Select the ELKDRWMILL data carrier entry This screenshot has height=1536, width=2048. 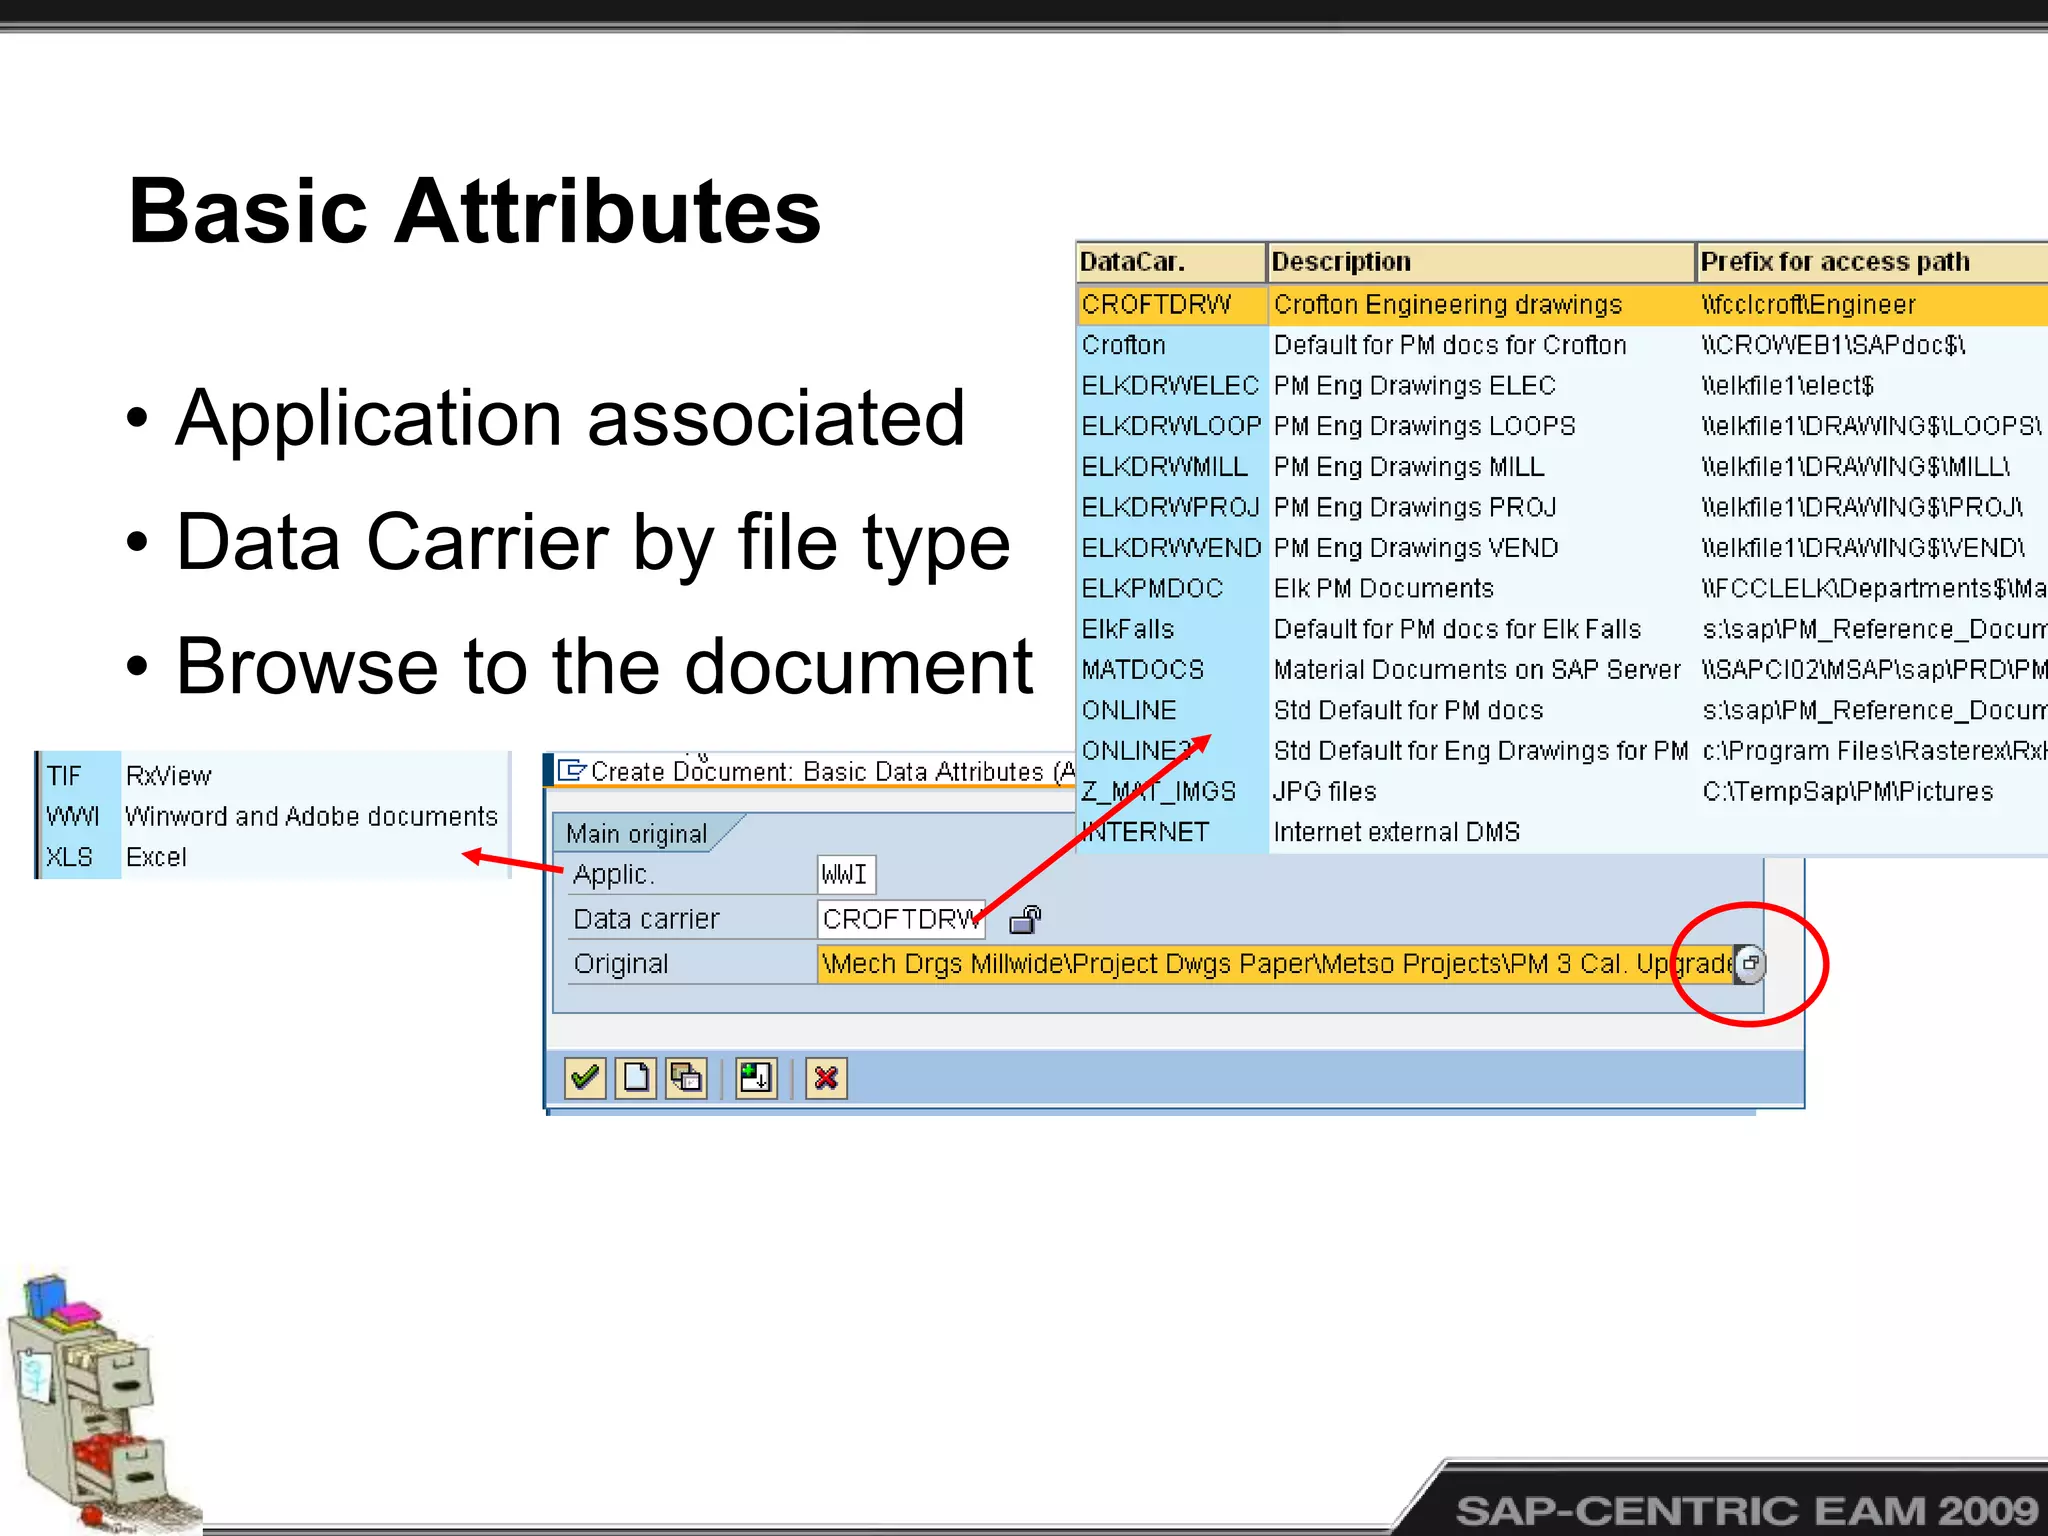1172,467
